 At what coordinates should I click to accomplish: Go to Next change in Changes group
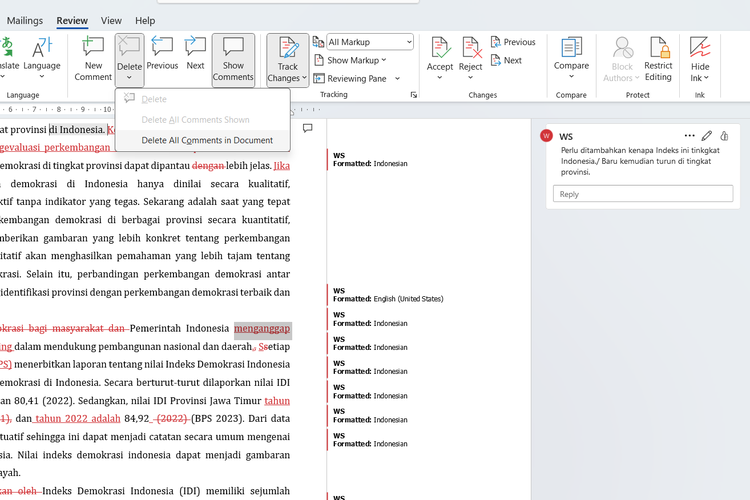pyautogui.click(x=506, y=60)
